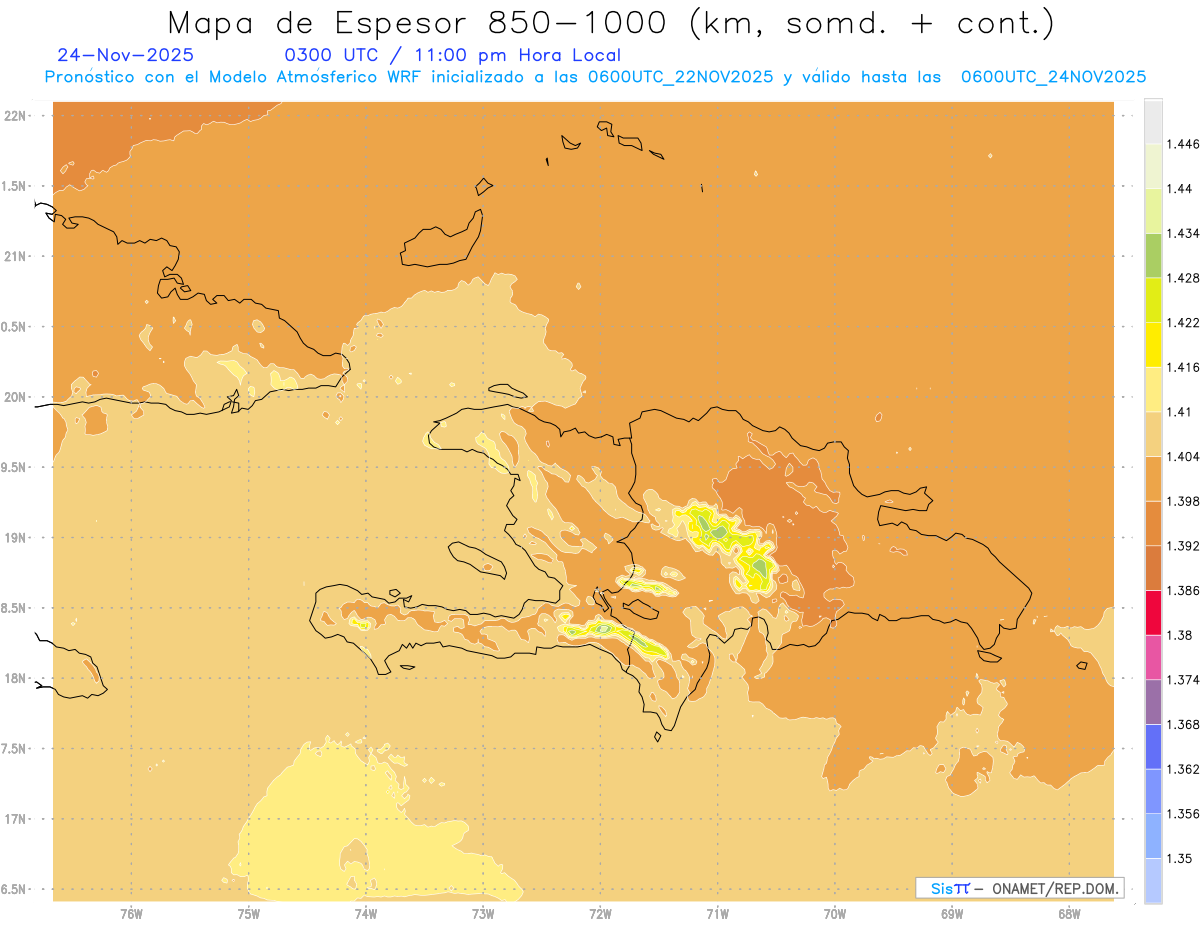Screen dimensions: 1200x927
Task: Click legend value '1.404'
Action: pos(1183,456)
